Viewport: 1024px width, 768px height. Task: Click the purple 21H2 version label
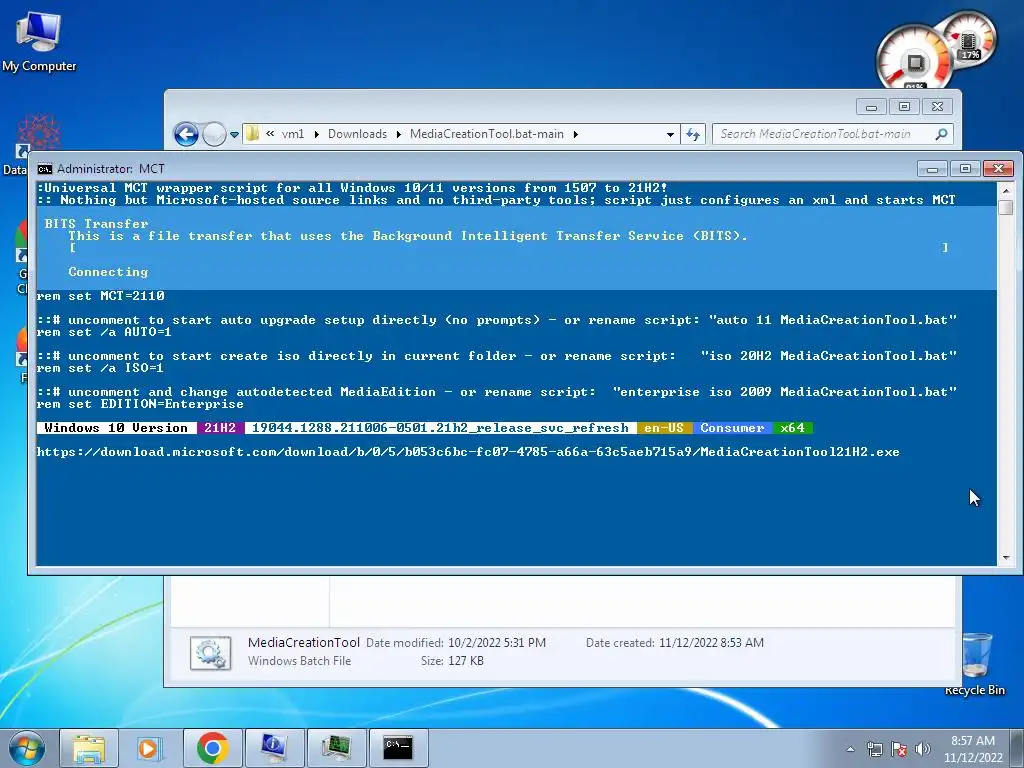click(220, 428)
